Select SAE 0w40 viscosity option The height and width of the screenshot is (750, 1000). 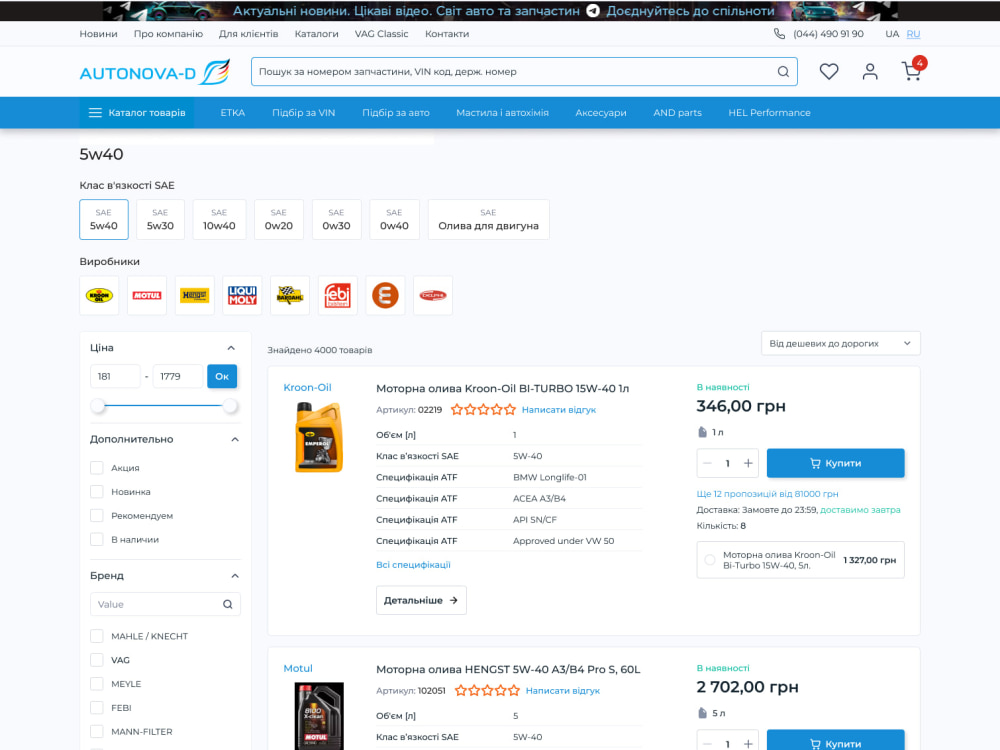tap(394, 219)
